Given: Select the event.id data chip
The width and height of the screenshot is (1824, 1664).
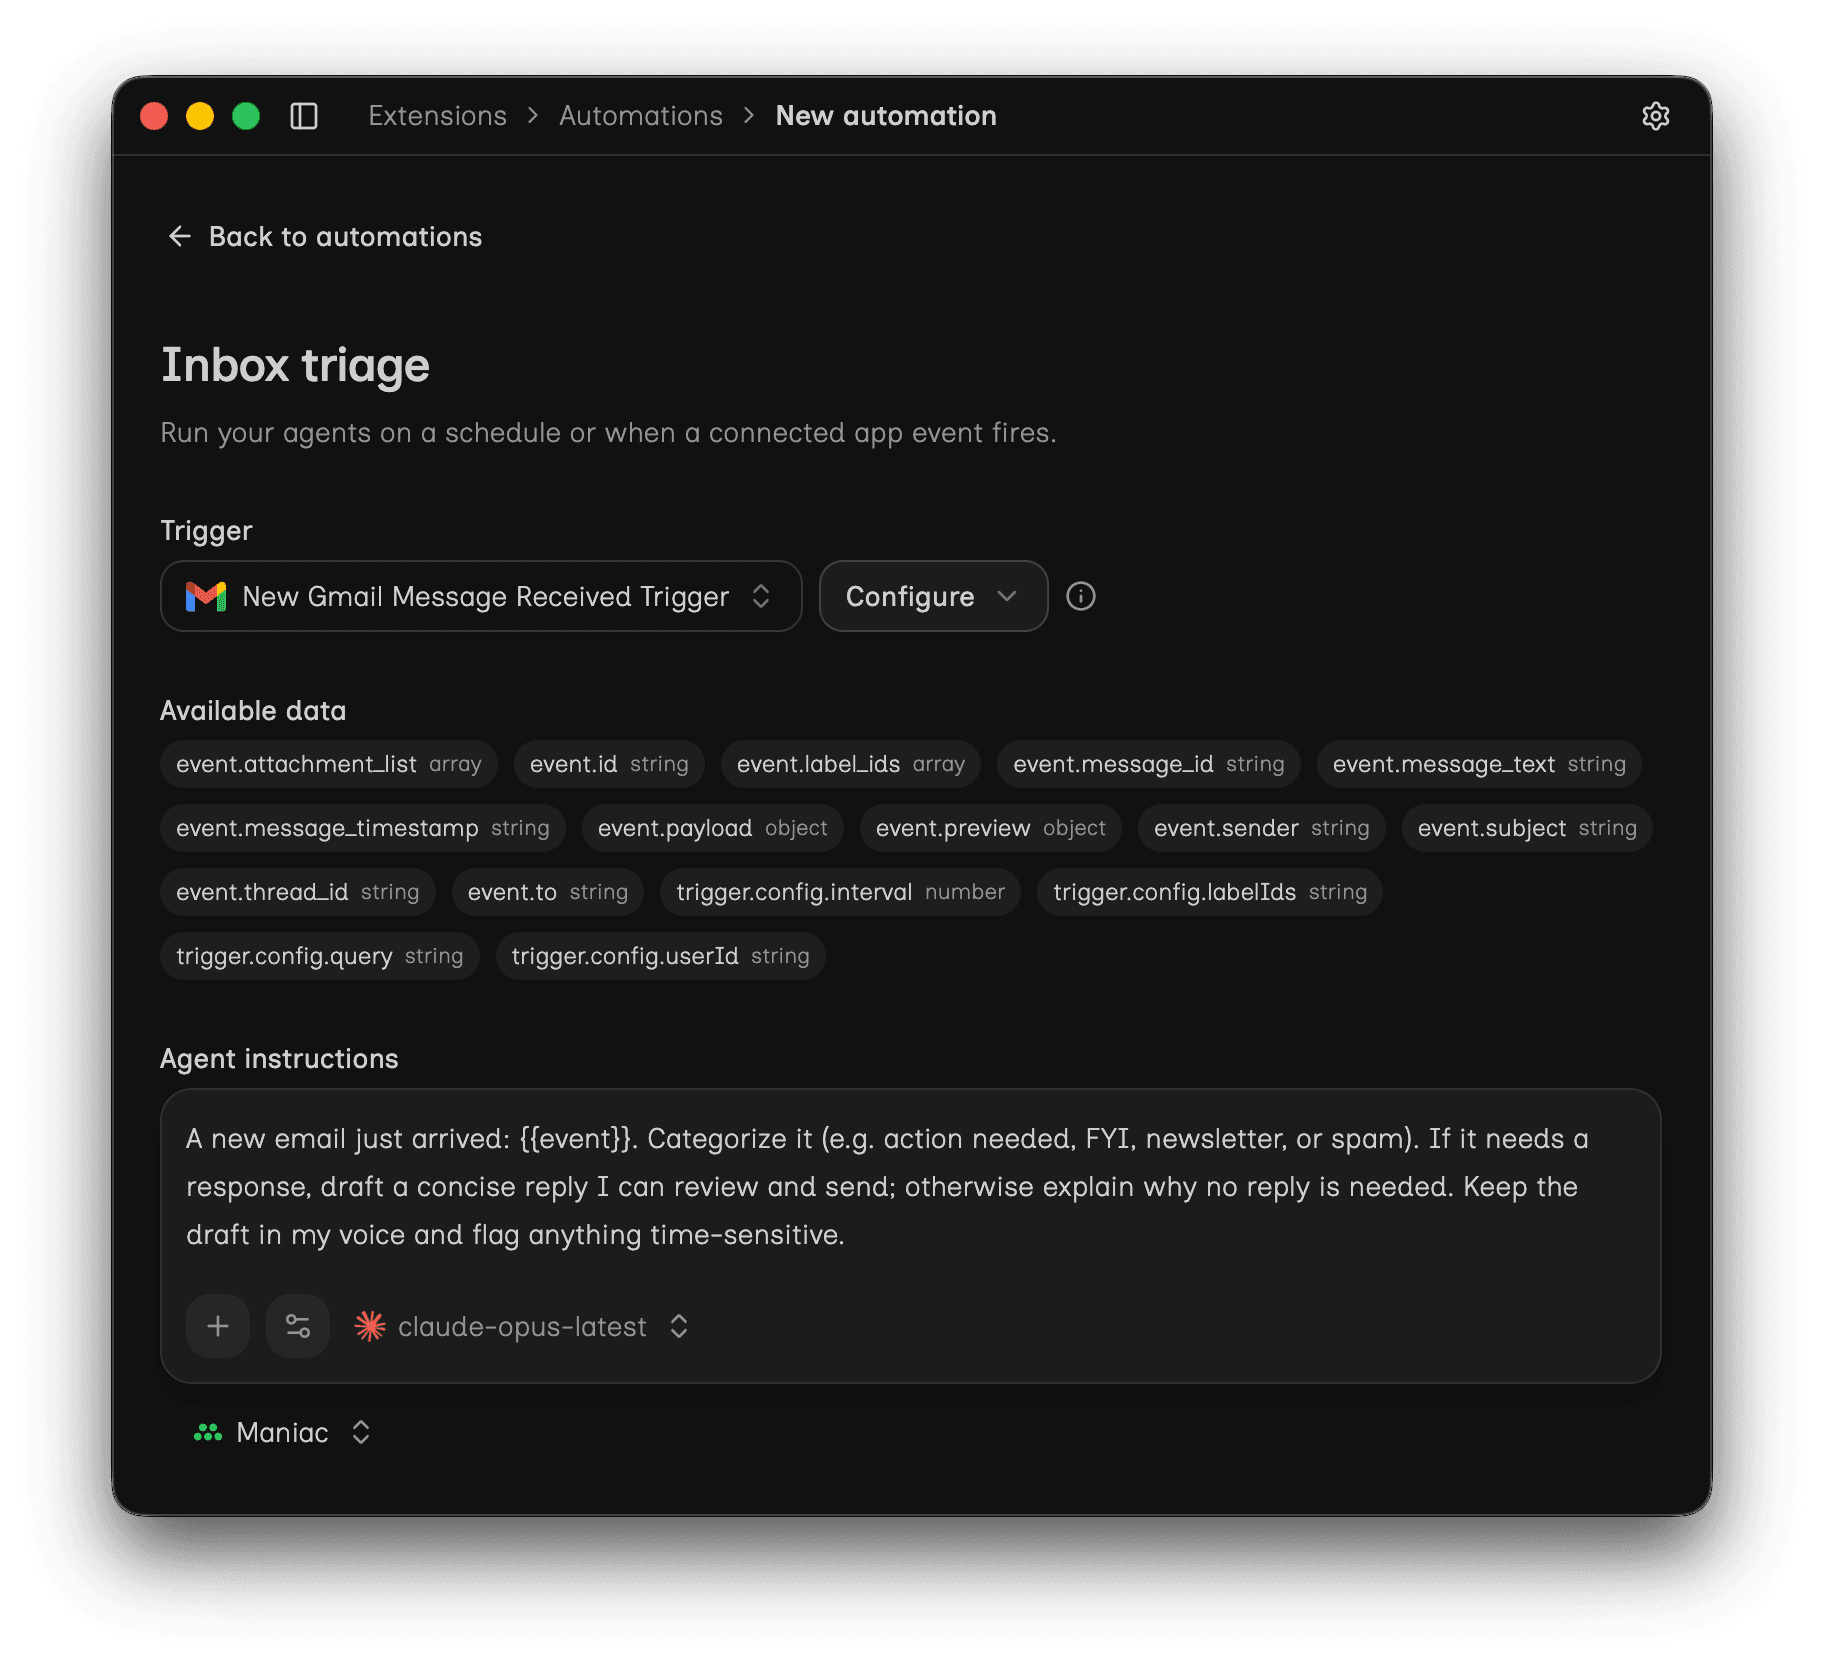Looking at the screenshot, I should pyautogui.click(x=609, y=764).
